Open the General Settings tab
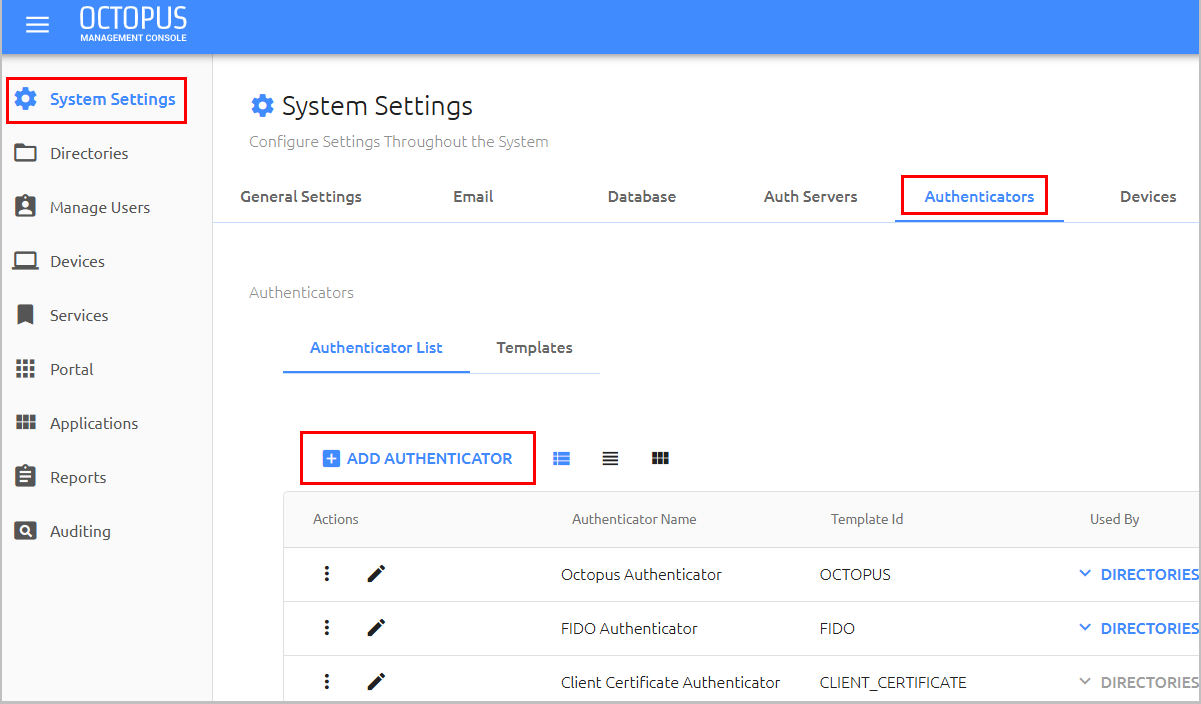The width and height of the screenshot is (1201, 704). tap(301, 196)
